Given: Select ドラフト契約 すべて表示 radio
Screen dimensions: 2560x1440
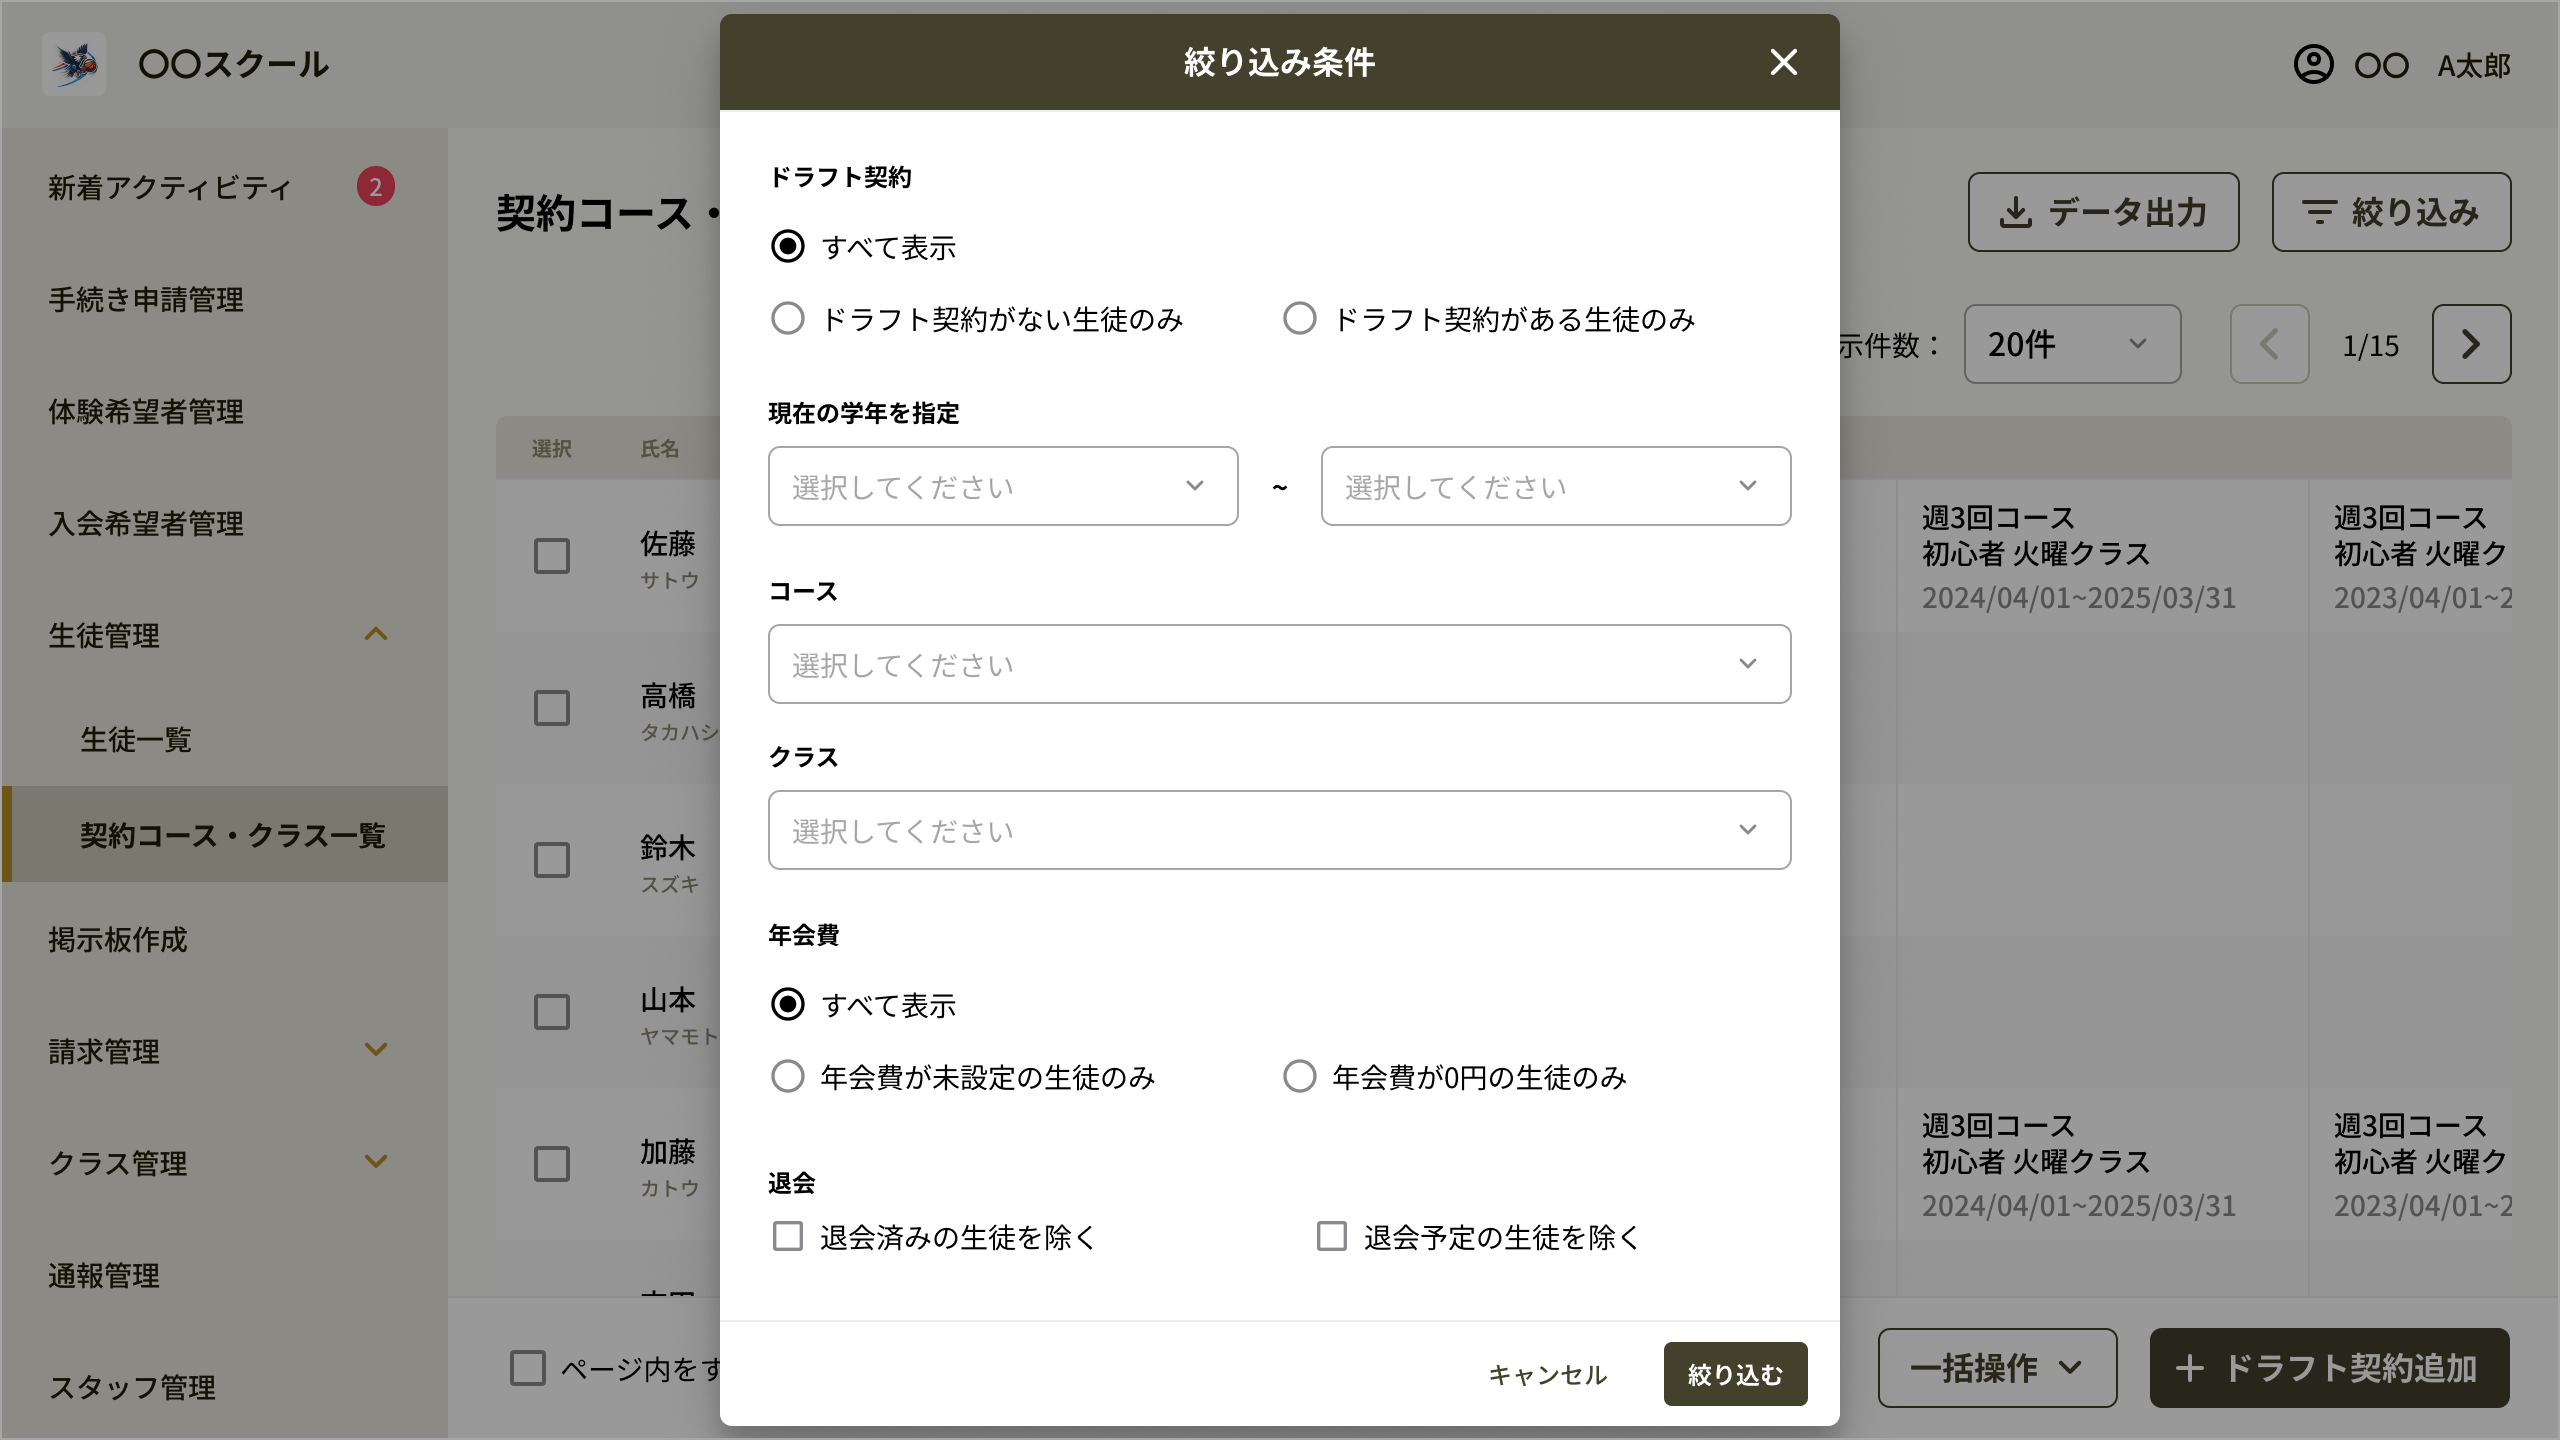Looking at the screenshot, I should 788,246.
